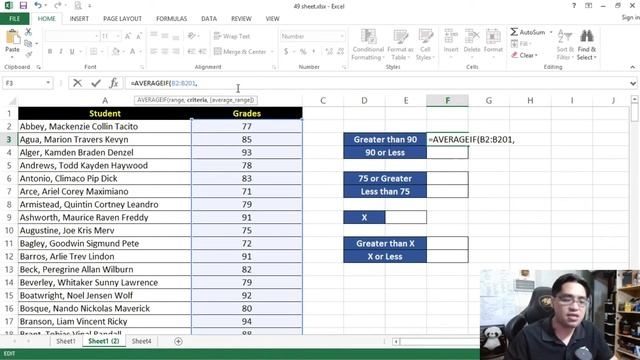This screenshot has height=360, width=640.
Task: Click Merge & Center button
Action: coord(240,51)
